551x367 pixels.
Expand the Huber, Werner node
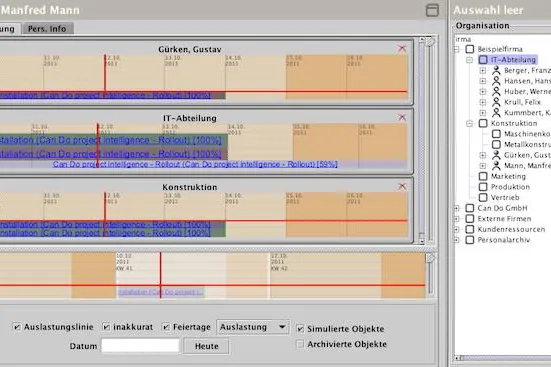(483, 91)
